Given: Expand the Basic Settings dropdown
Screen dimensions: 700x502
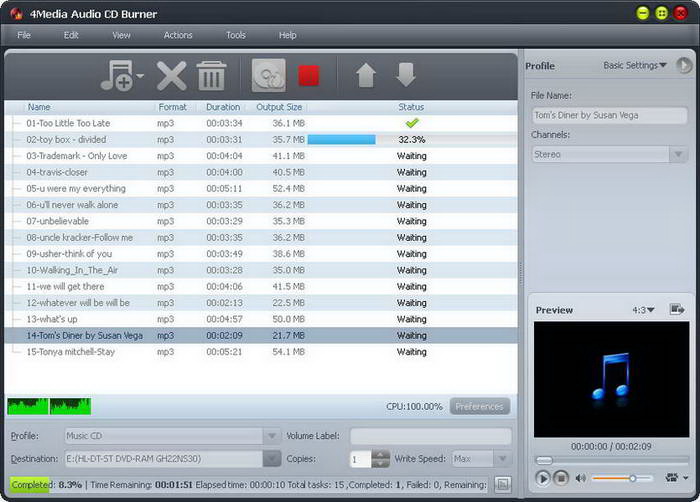Looking at the screenshot, I should 635,66.
